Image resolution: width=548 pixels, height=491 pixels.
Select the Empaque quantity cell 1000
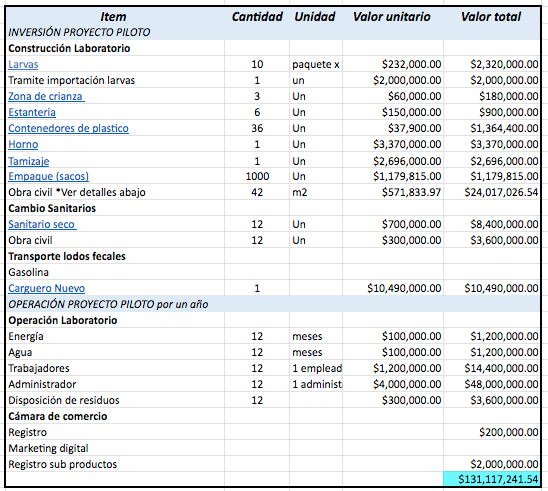coord(257,176)
